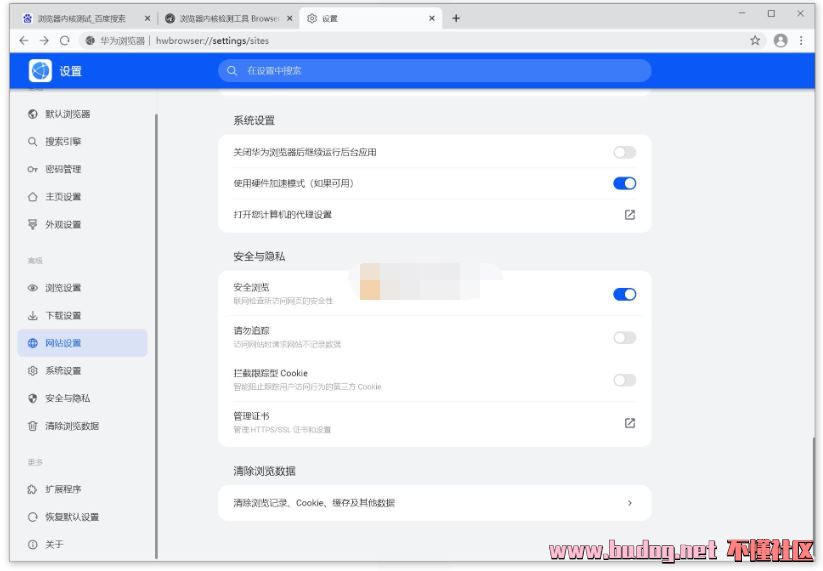Image resolution: width=823 pixels, height=571 pixels.
Task: Disable 使用硬件加速模式 switch
Action: [625, 183]
